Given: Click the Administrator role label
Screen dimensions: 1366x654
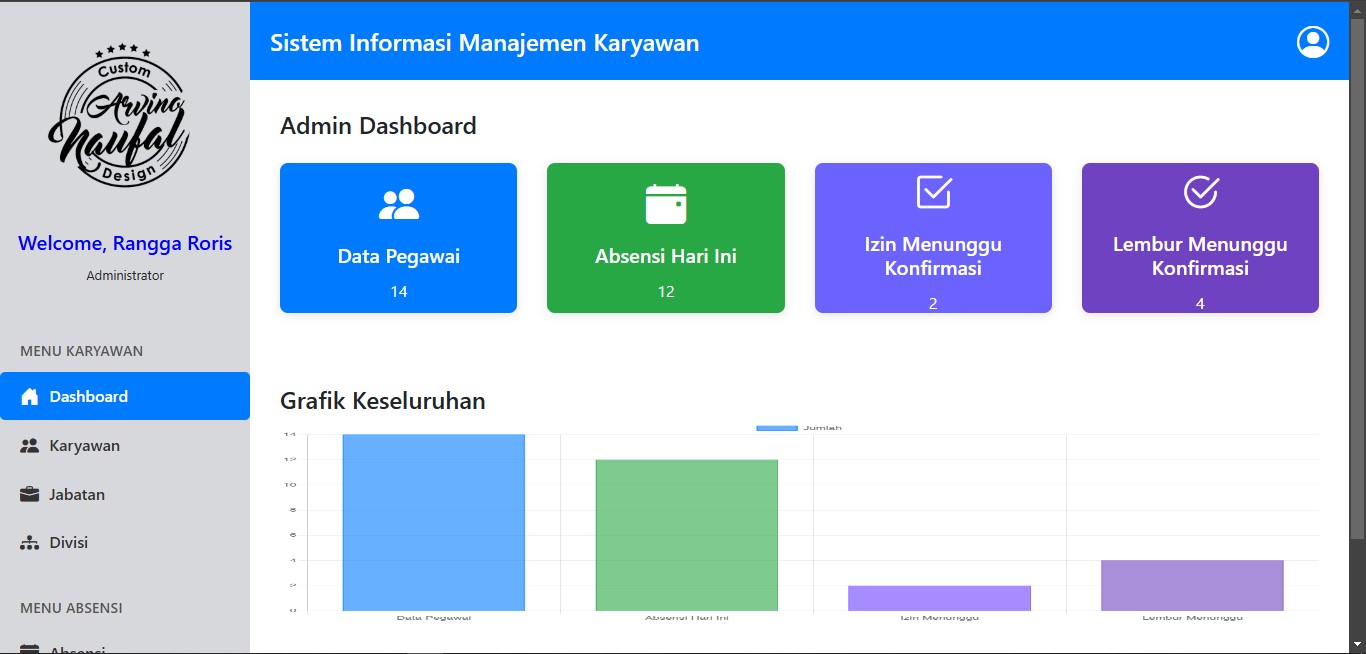Looking at the screenshot, I should tap(125, 275).
